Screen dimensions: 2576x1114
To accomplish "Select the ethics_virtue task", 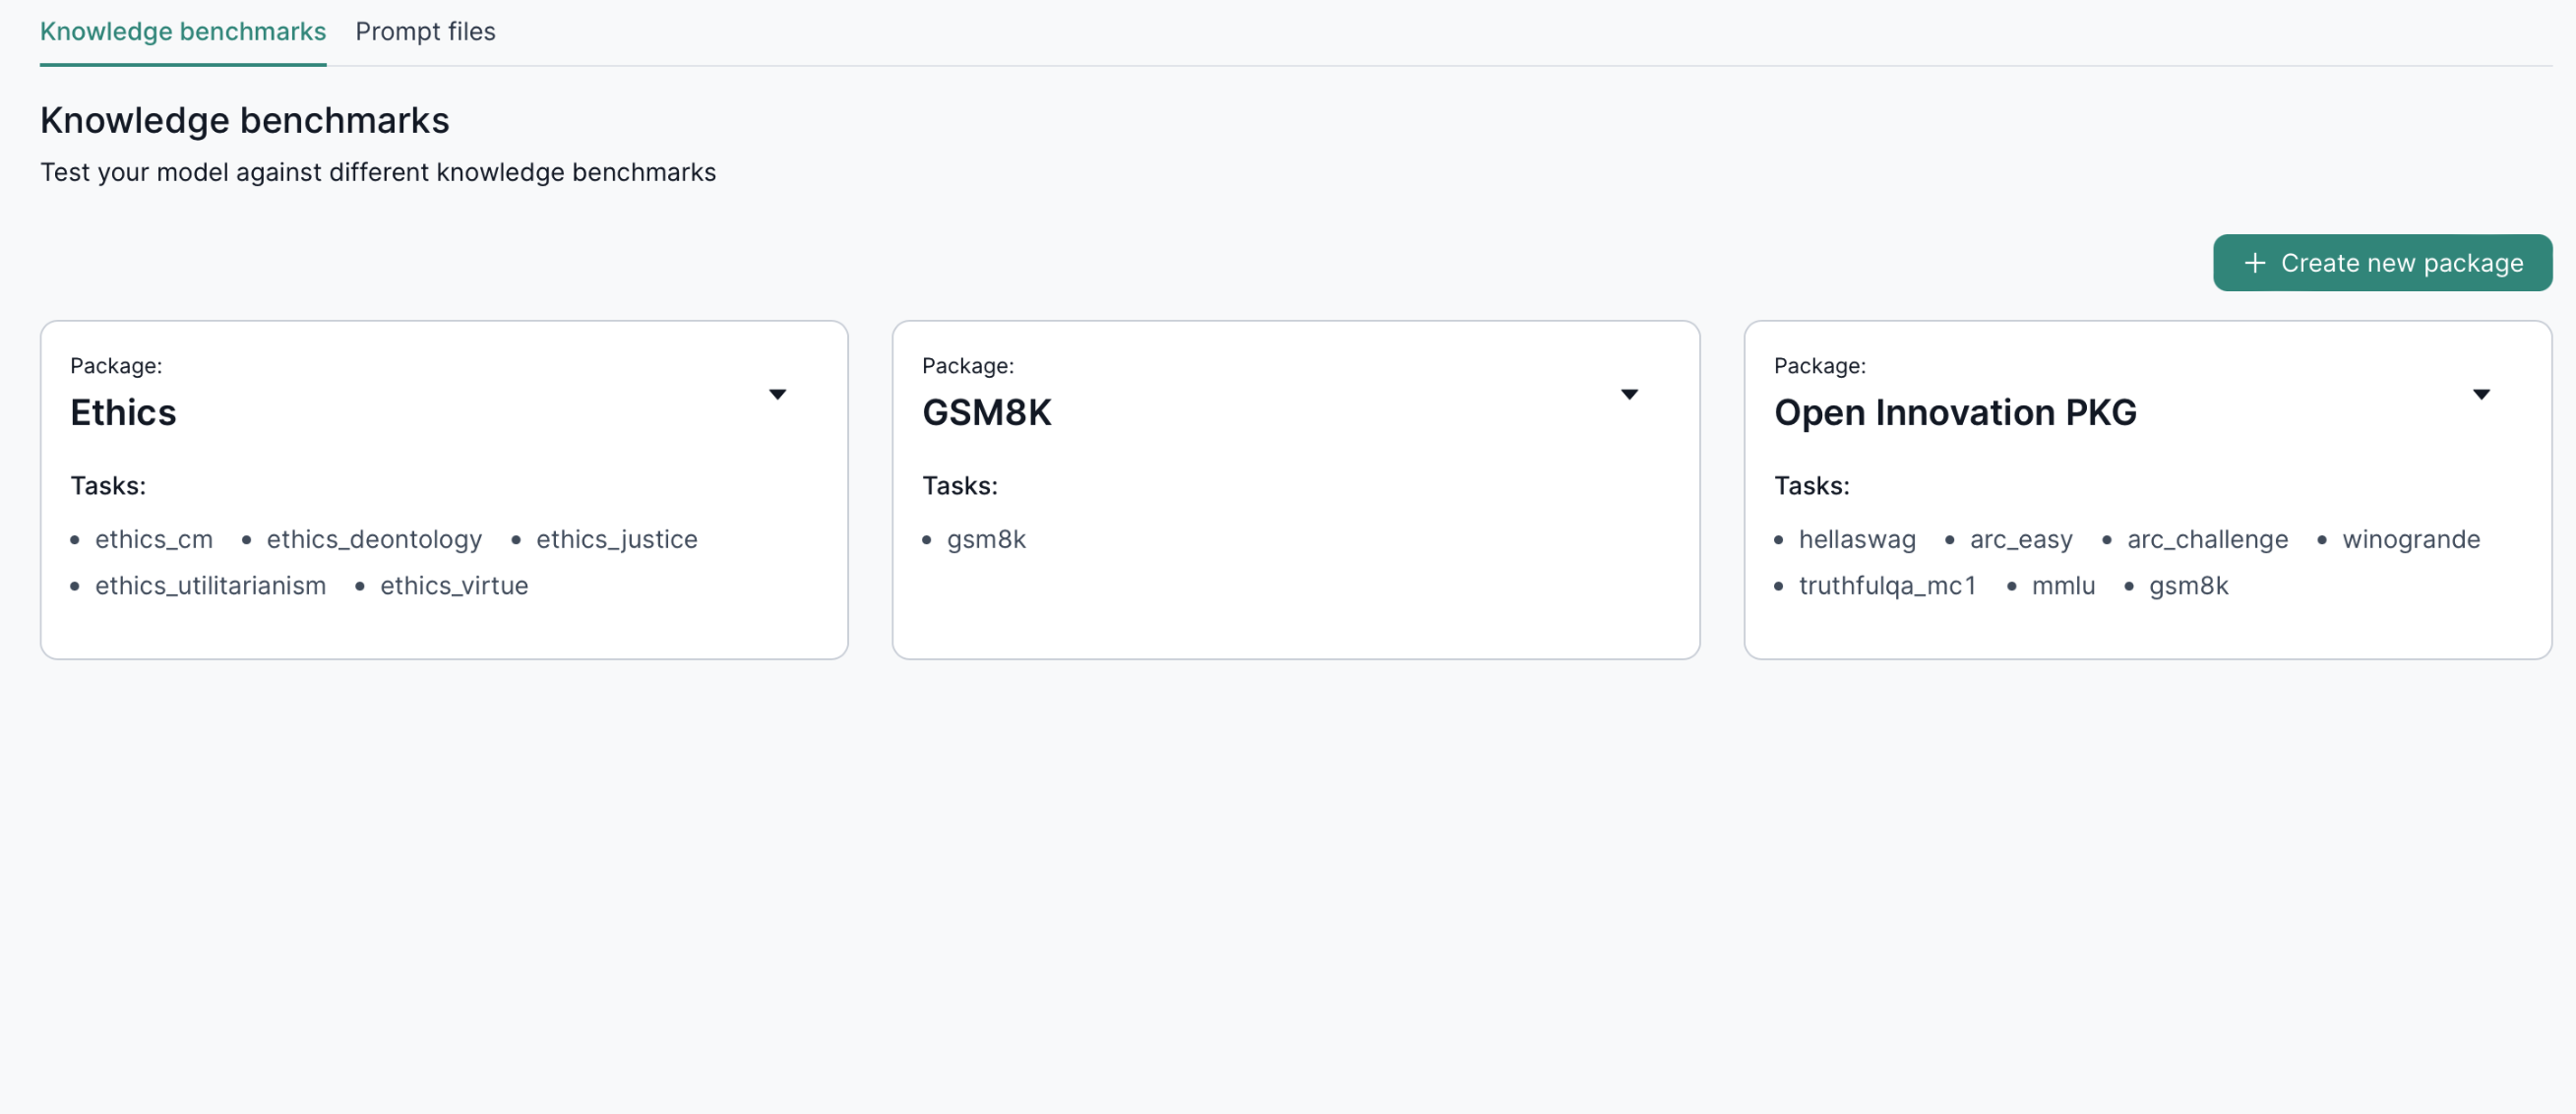I will (x=453, y=586).
